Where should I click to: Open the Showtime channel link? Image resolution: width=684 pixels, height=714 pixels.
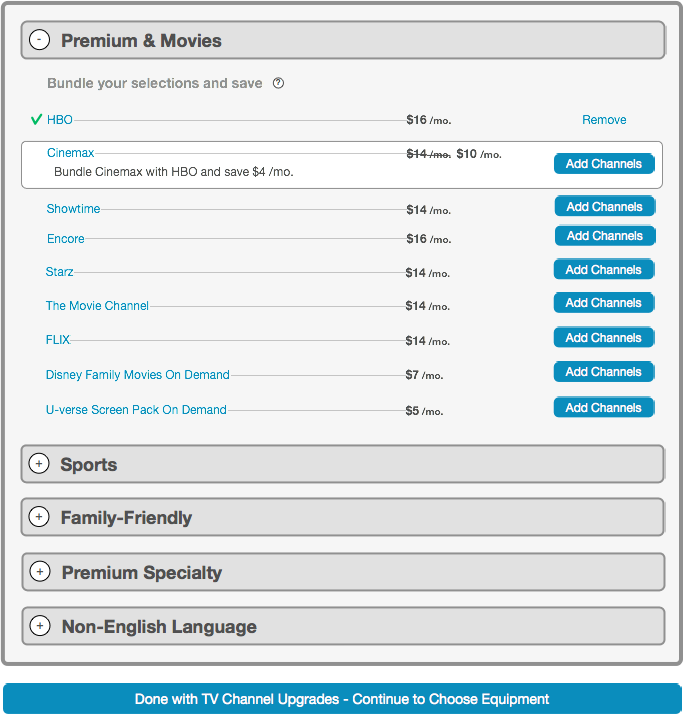[73, 209]
